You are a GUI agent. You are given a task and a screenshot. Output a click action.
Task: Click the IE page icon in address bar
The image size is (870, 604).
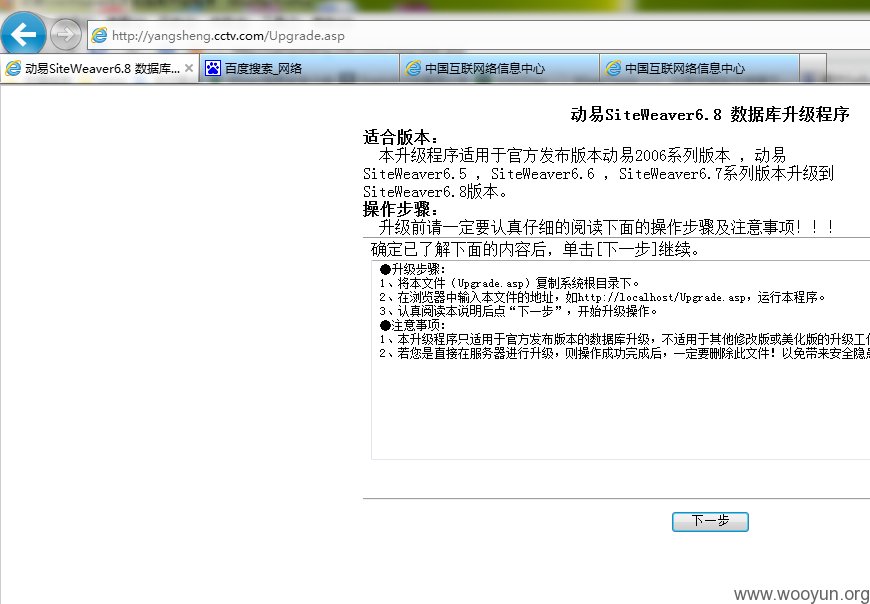(x=99, y=35)
